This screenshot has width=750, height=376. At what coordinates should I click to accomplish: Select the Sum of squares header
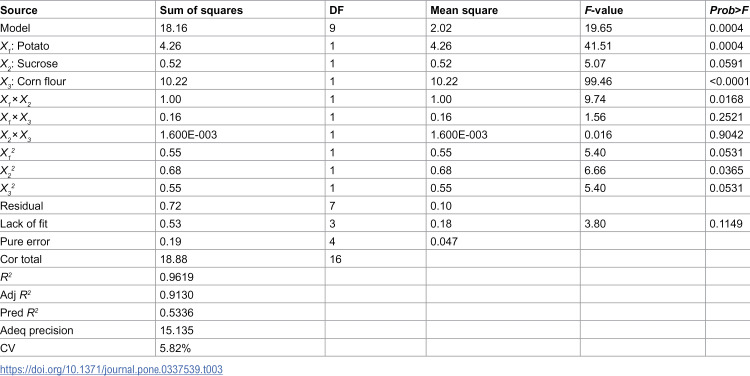point(201,10)
